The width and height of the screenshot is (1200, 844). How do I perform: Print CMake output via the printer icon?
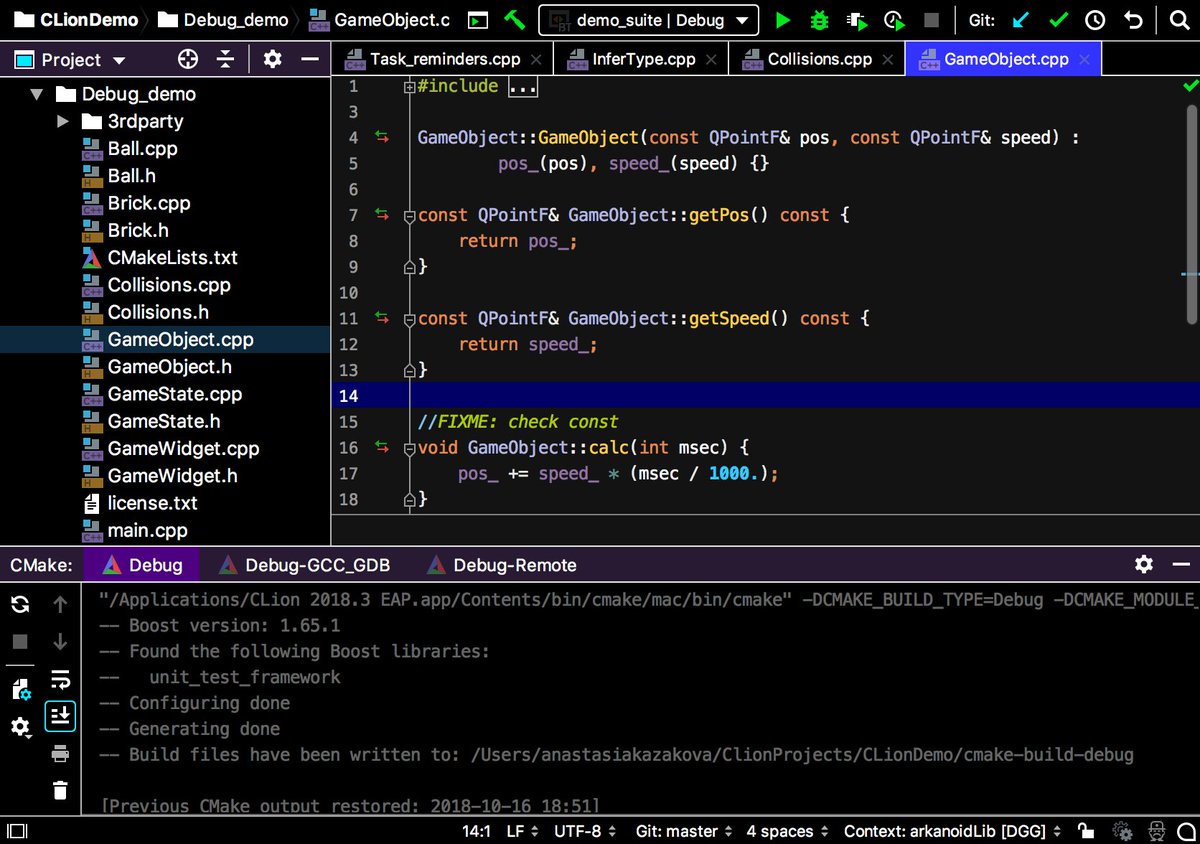click(60, 753)
